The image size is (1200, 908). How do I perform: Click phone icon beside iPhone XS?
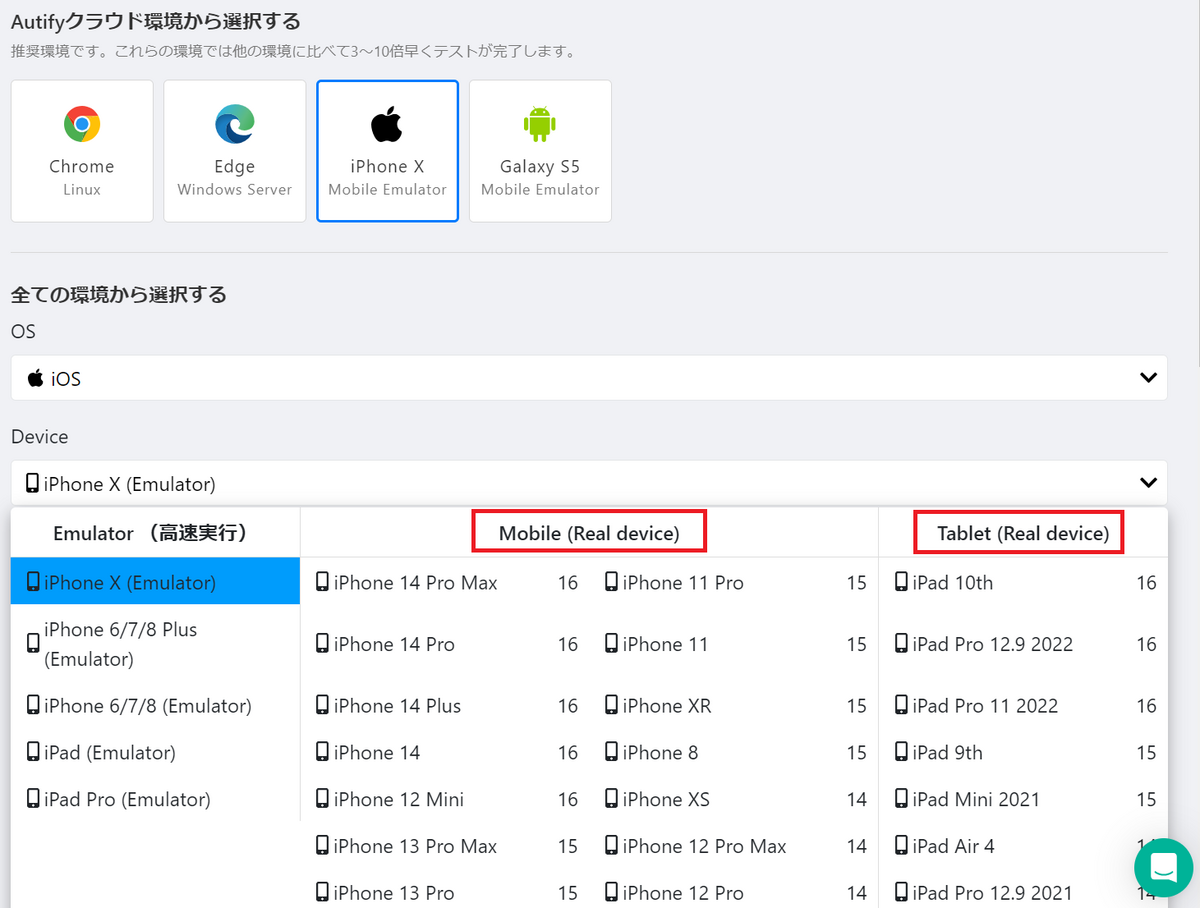pyautogui.click(x=611, y=799)
